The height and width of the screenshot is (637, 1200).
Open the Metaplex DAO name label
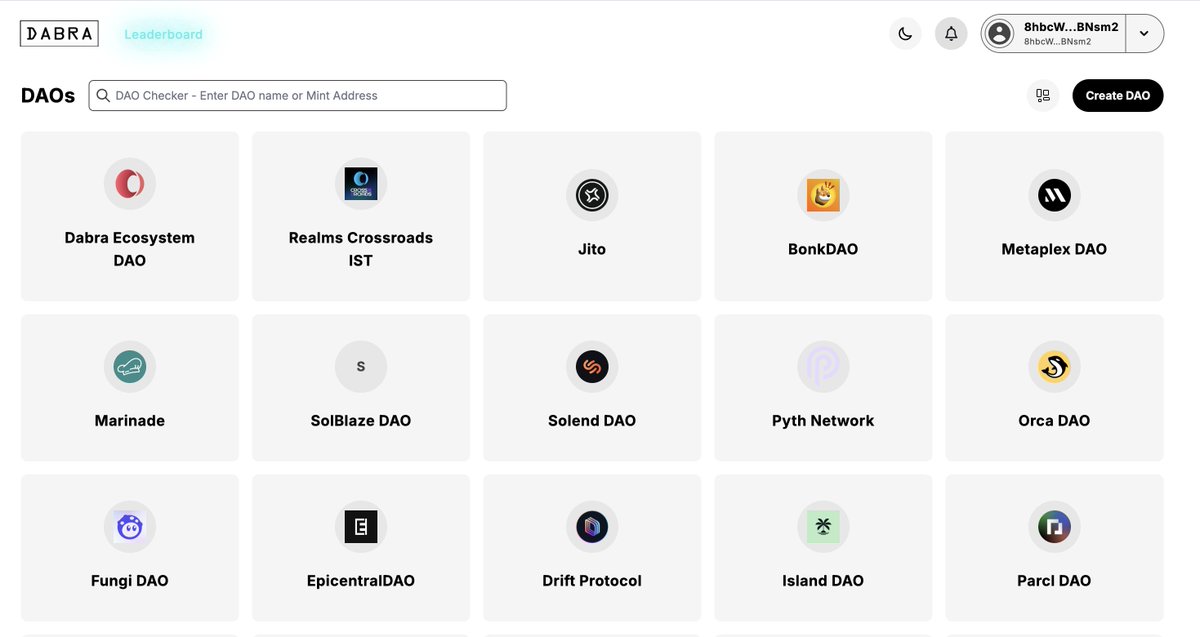[x=1054, y=249]
